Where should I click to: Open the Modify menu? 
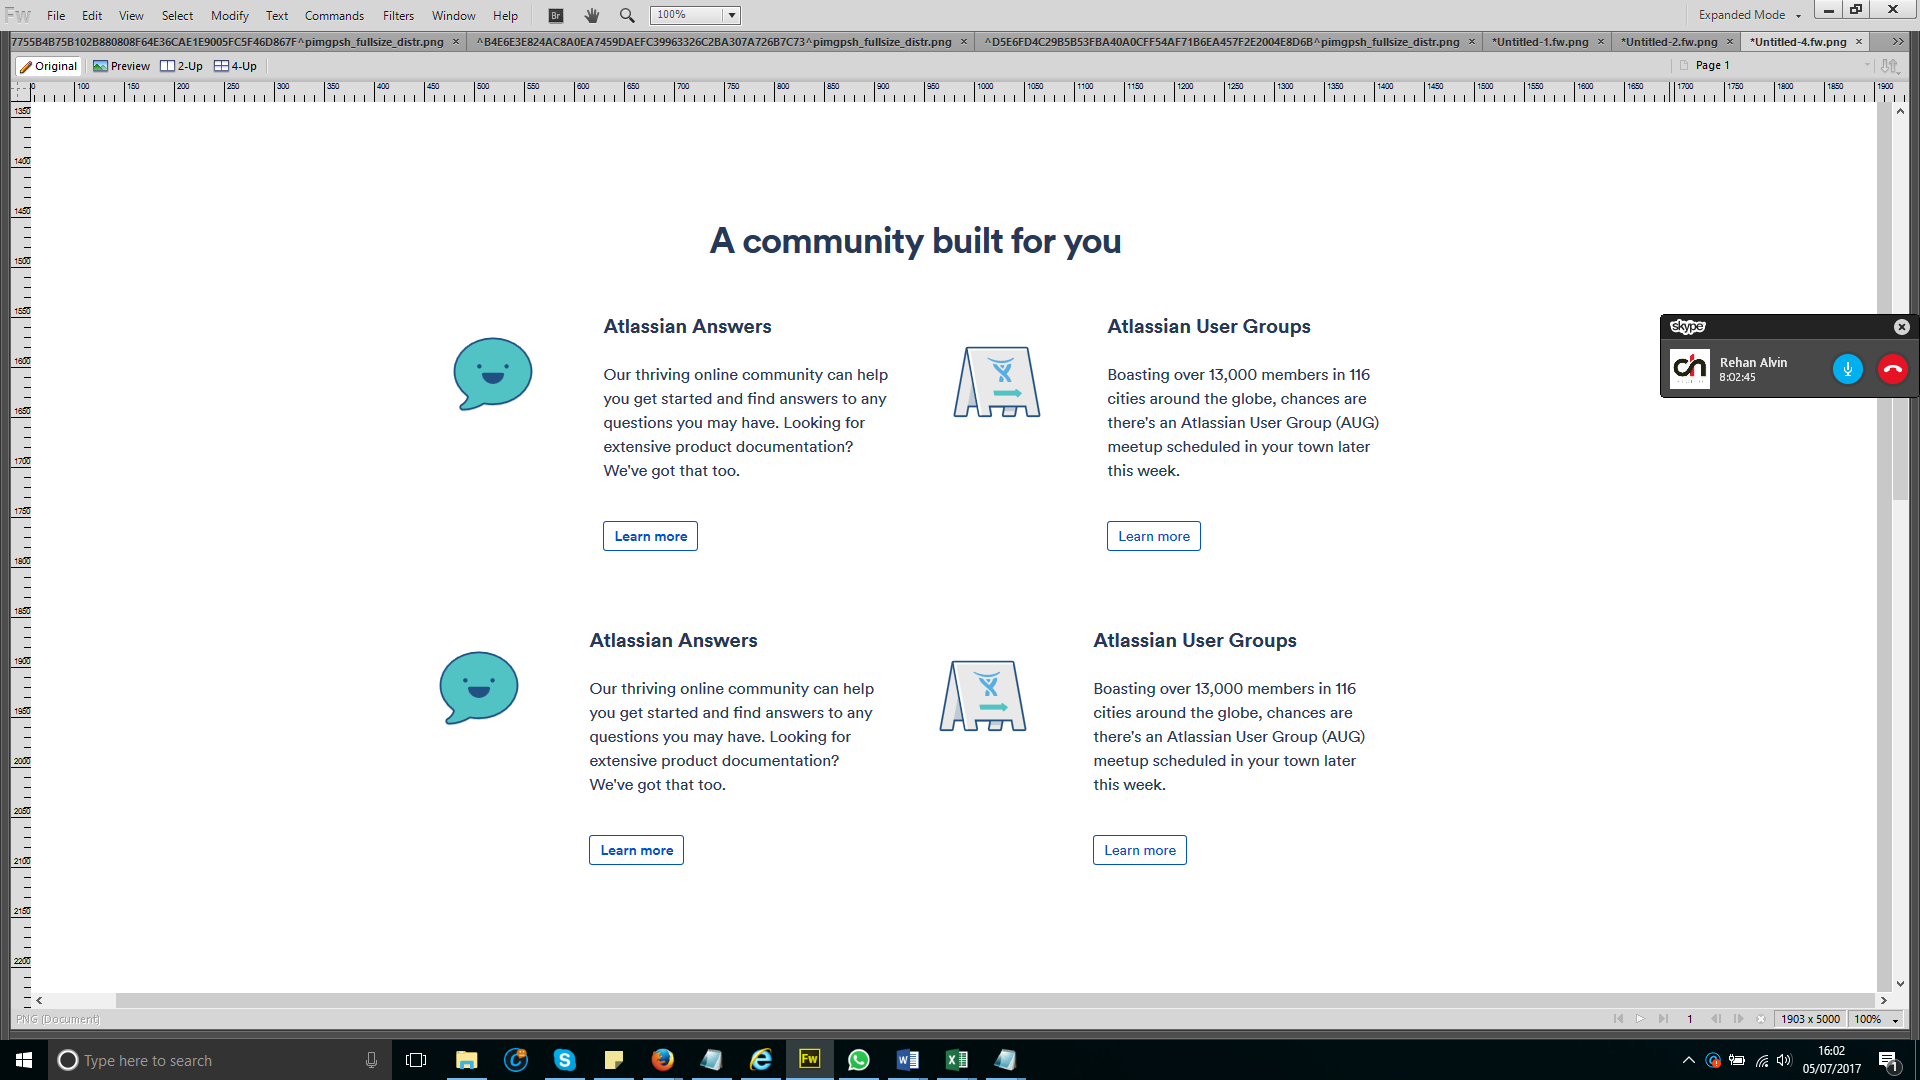point(230,15)
